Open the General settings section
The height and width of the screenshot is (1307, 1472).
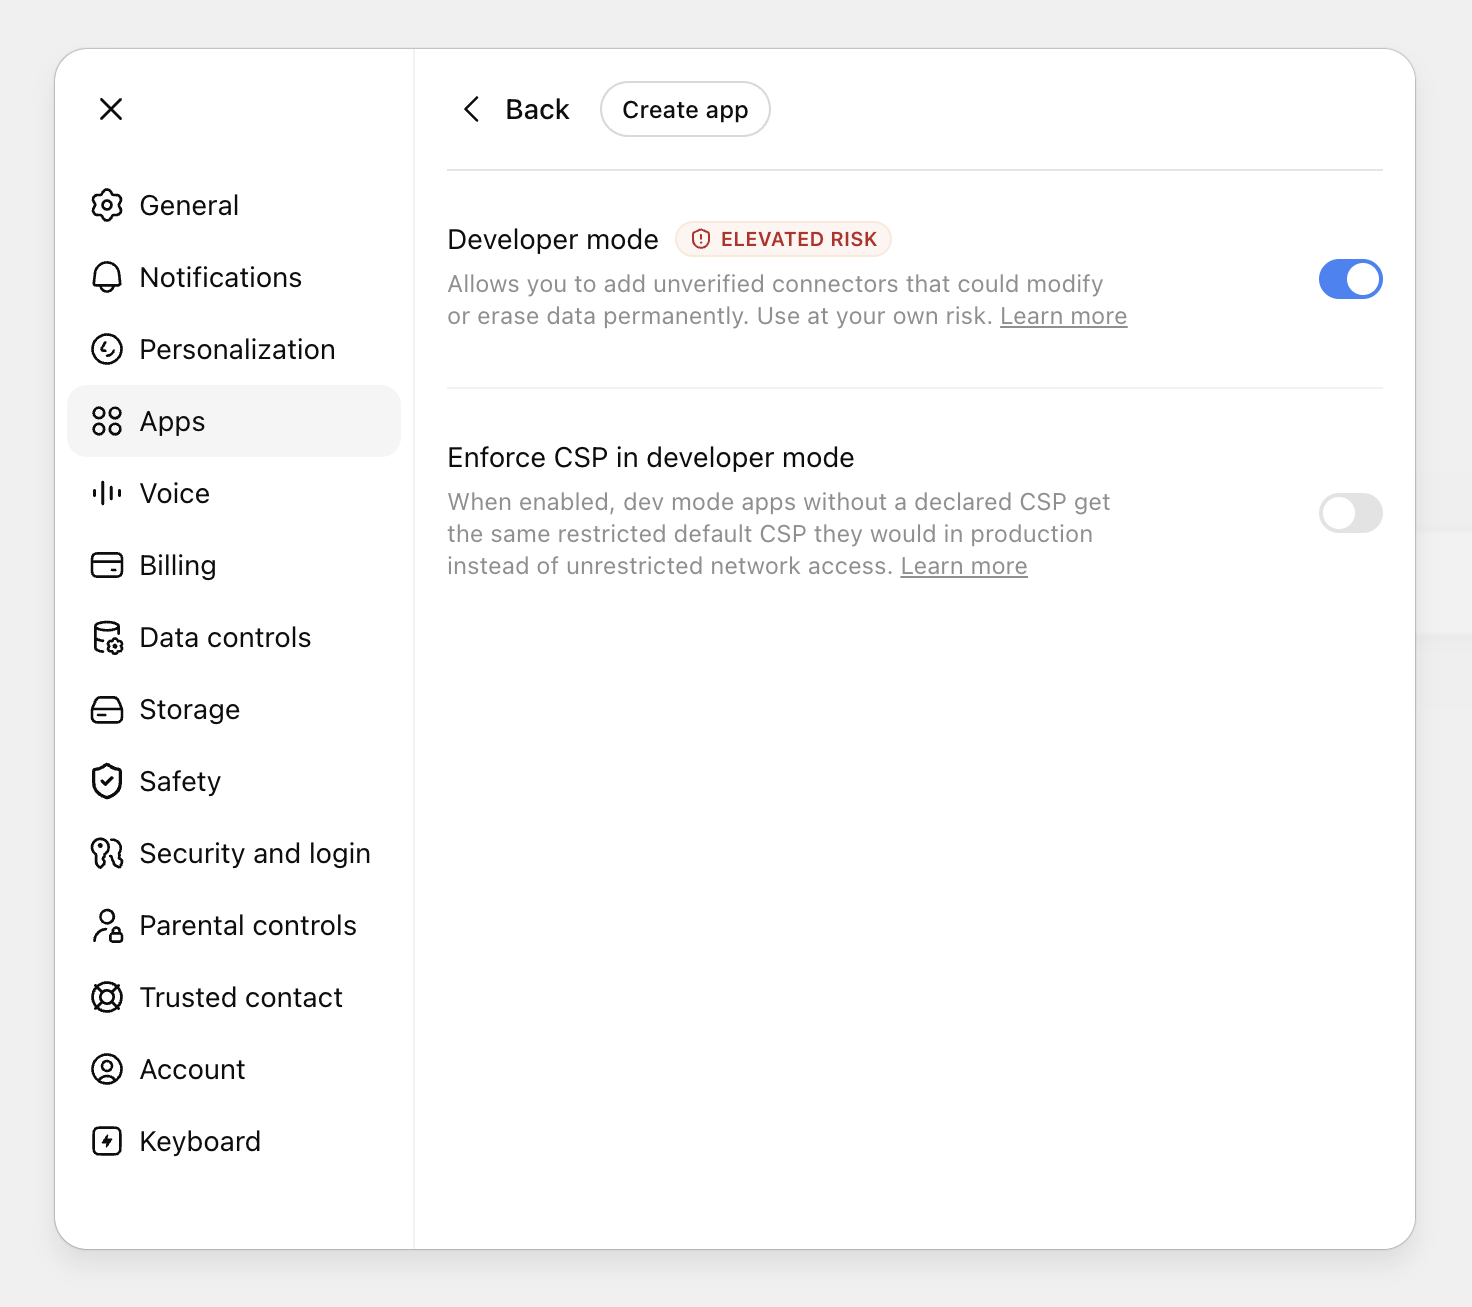[x=234, y=205]
